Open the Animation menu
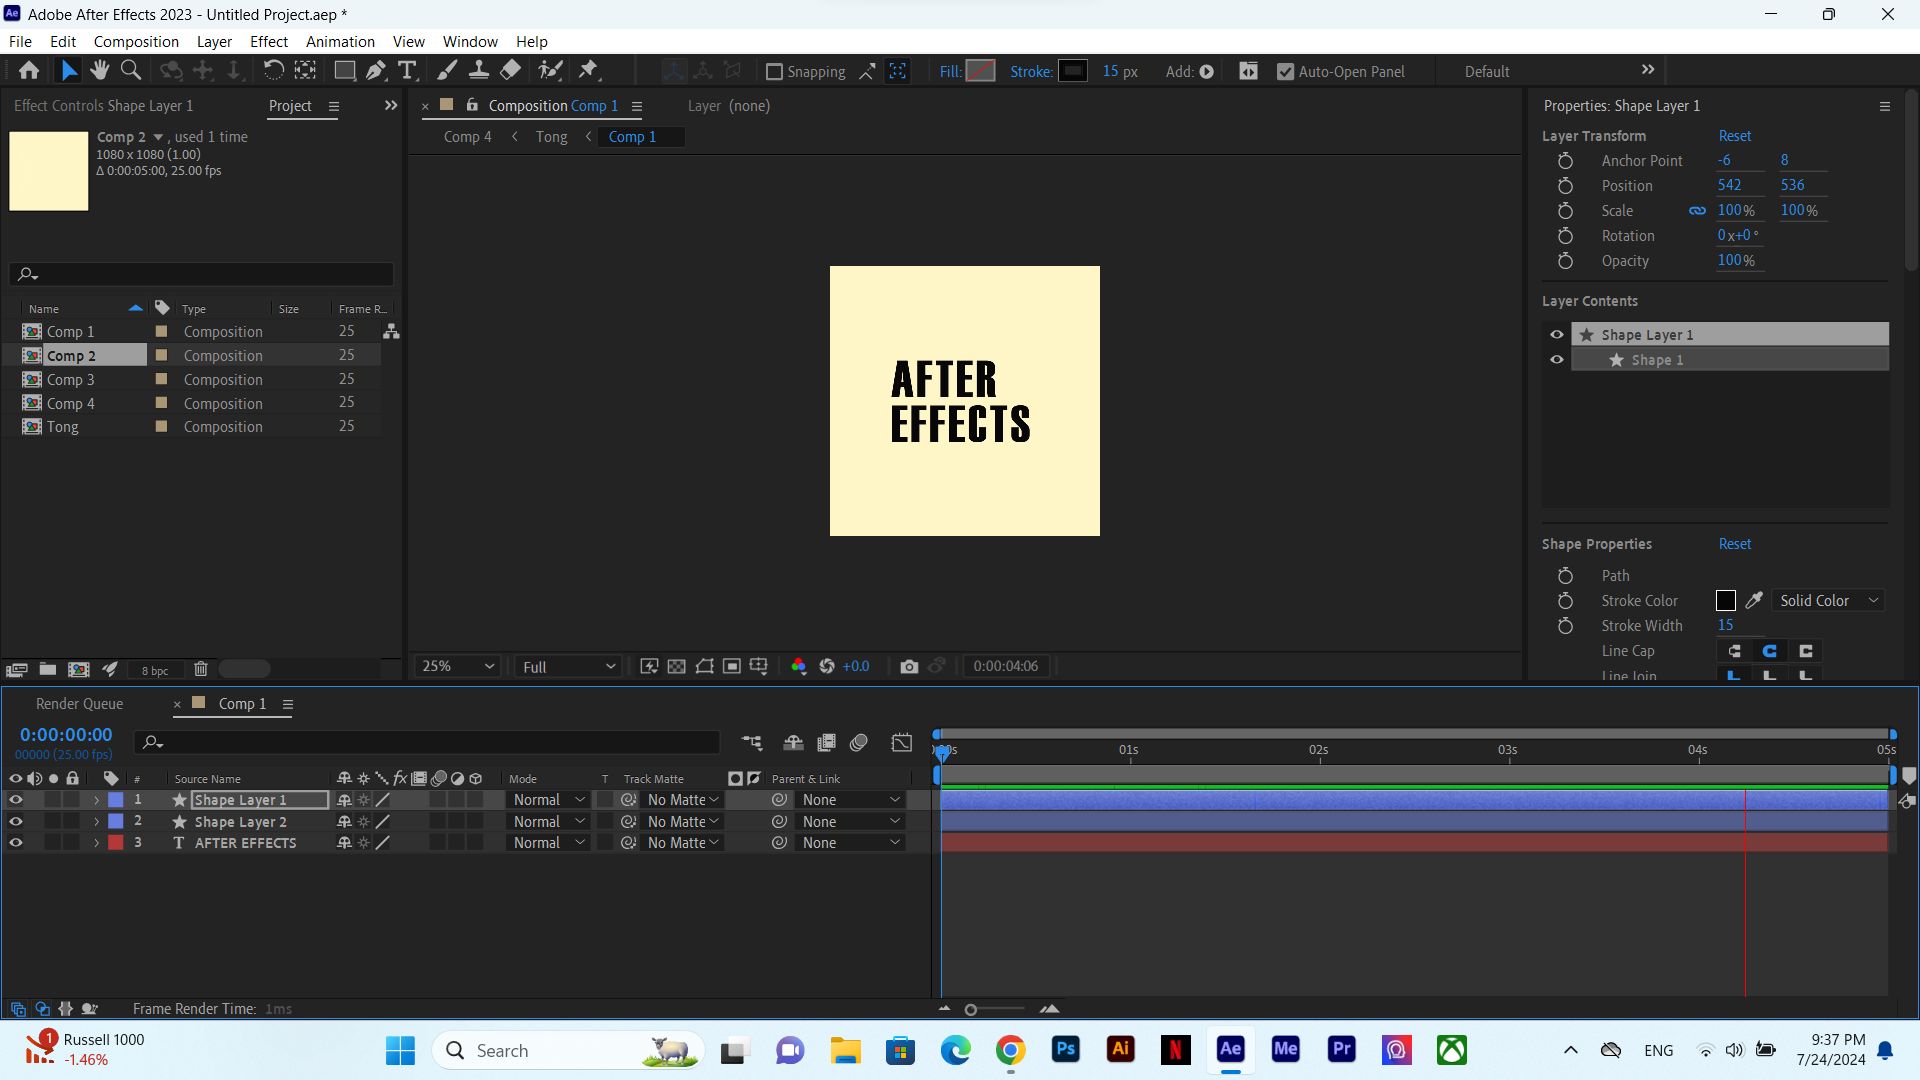The width and height of the screenshot is (1920, 1080). tap(340, 41)
